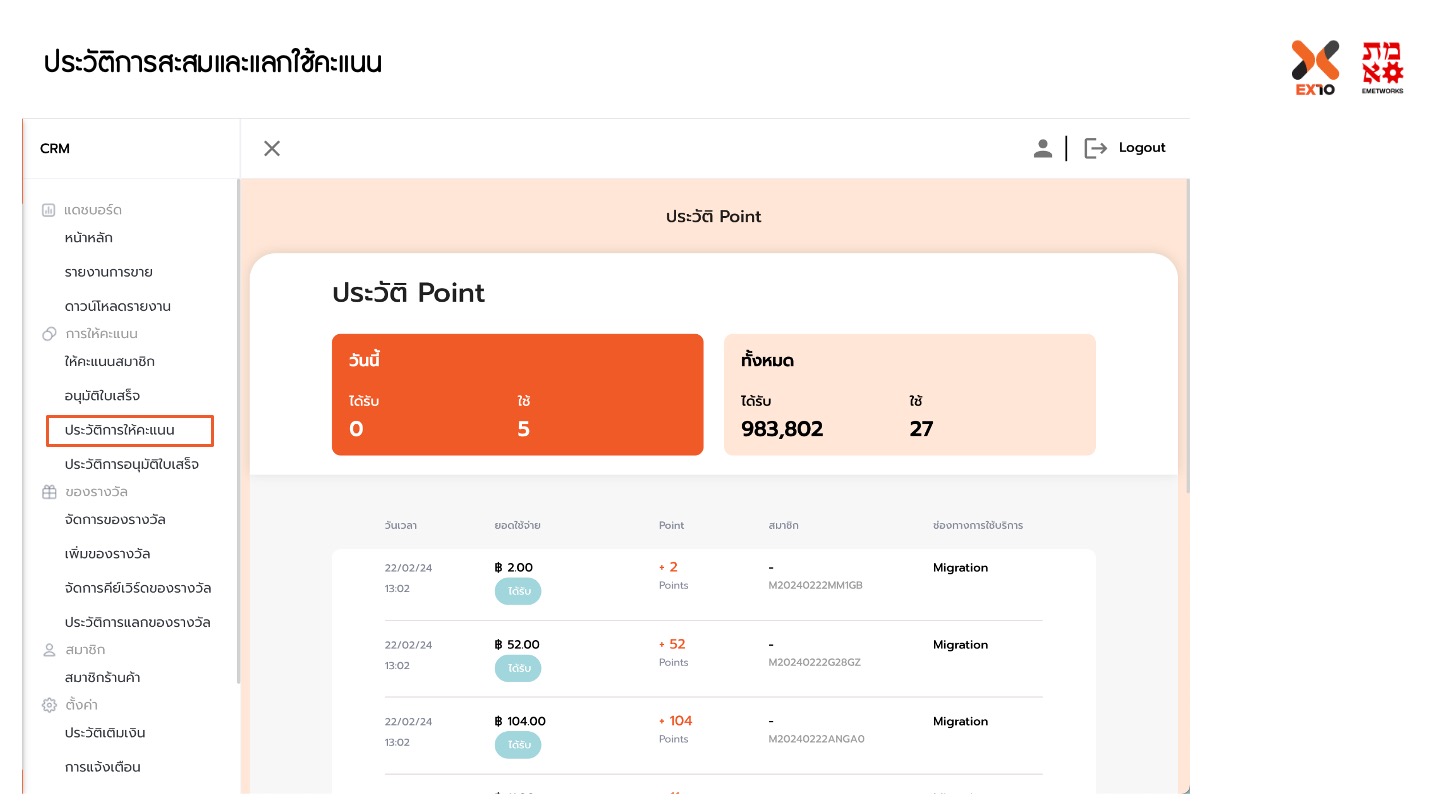Click the ทั้งหมด total summary card
1440x810 pixels.
pos(909,395)
